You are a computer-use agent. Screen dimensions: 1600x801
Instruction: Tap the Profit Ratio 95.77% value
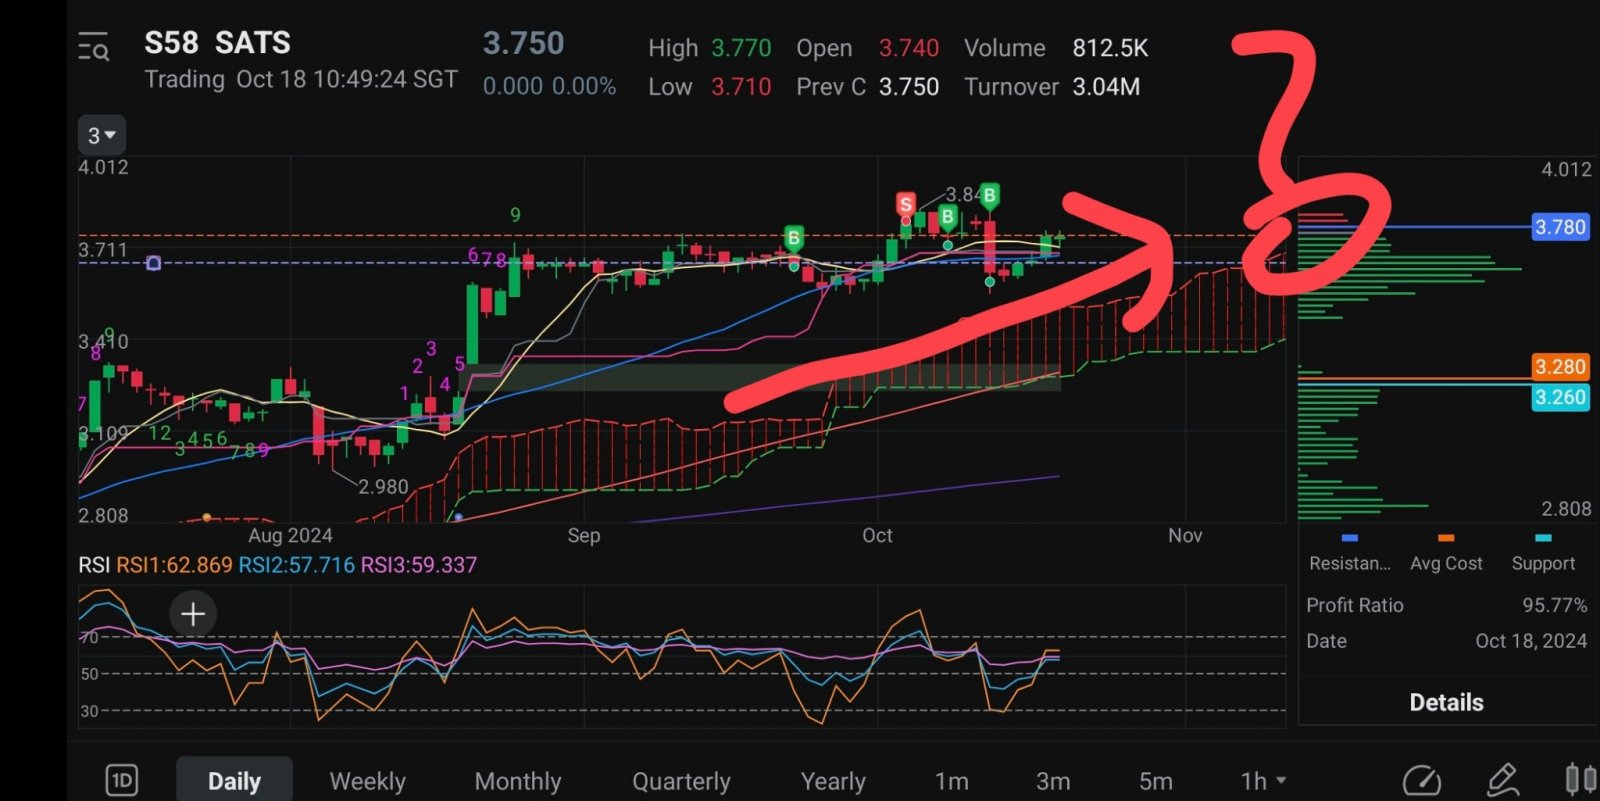(x=1554, y=605)
